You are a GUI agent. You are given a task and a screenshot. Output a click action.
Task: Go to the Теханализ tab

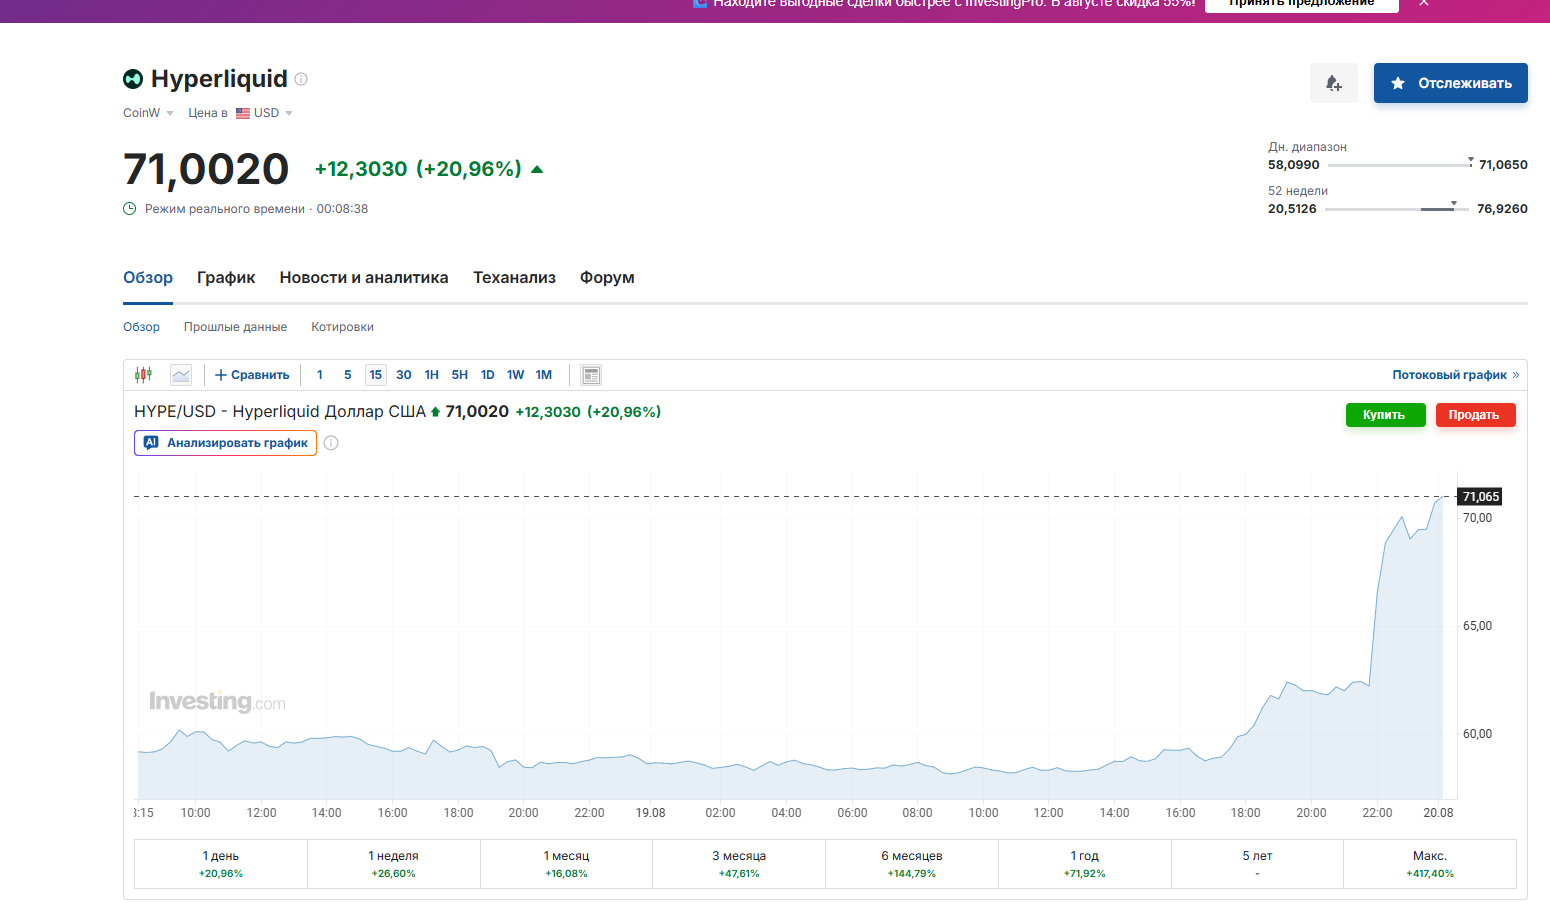[514, 278]
